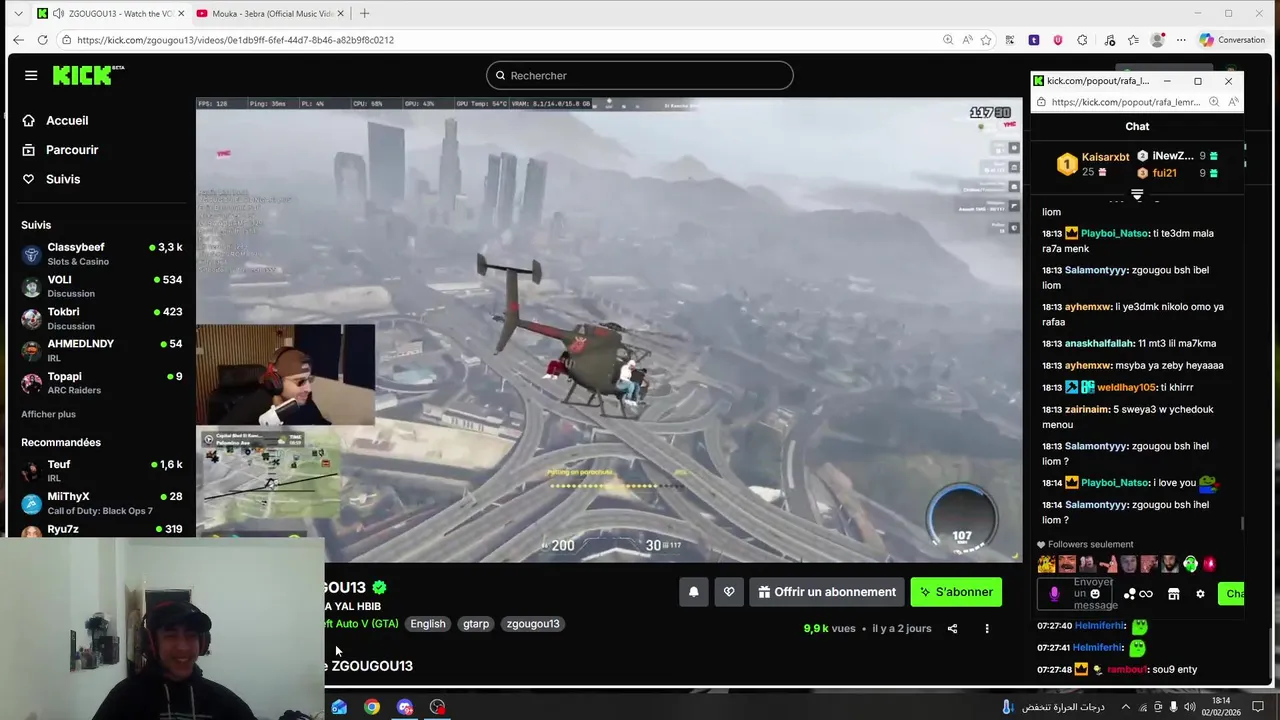
Task: Reload the current page
Action: pyautogui.click(x=42, y=40)
